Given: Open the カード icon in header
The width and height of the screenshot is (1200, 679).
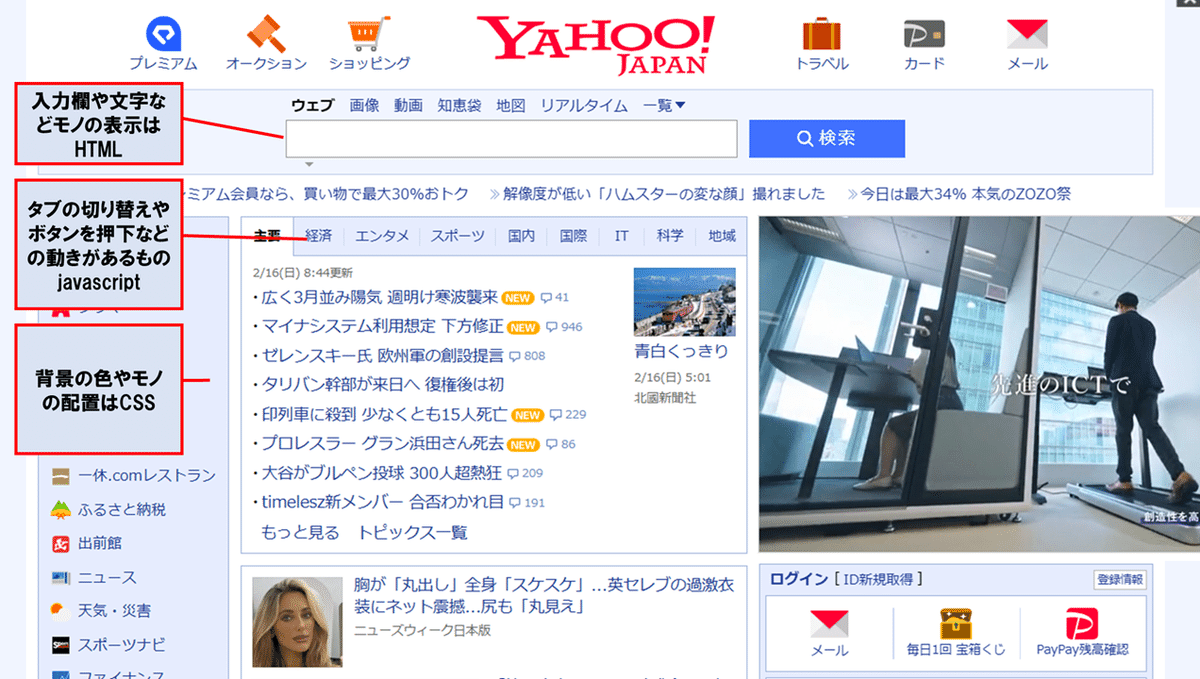Looking at the screenshot, I should click(923, 34).
